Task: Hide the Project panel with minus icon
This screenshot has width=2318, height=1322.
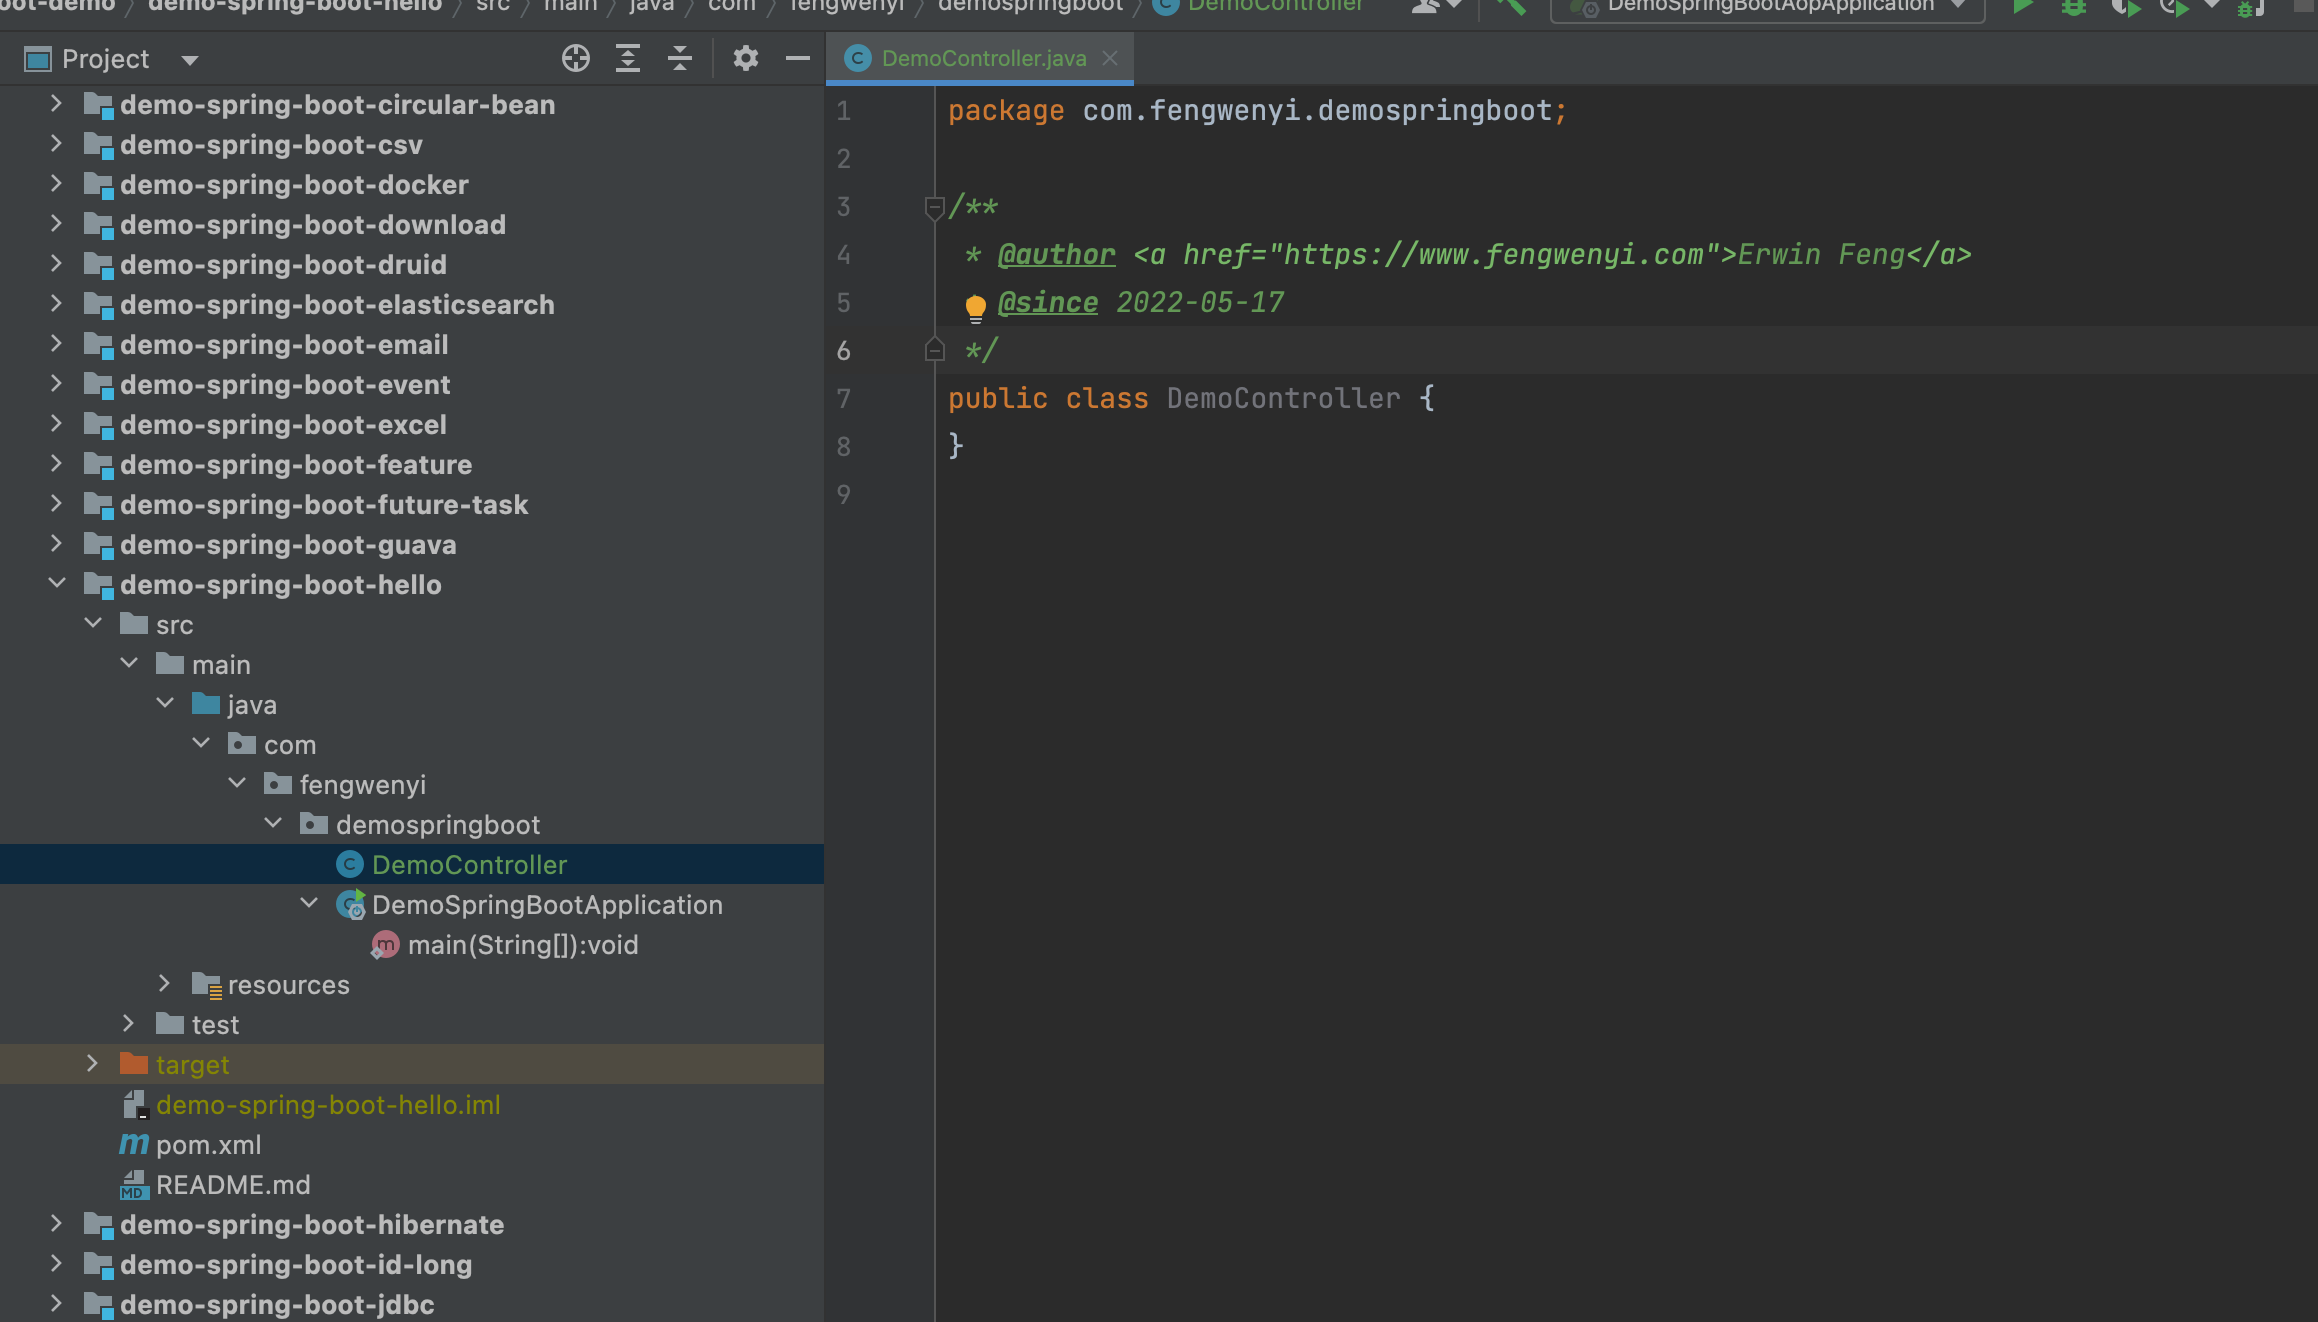Action: (797, 59)
